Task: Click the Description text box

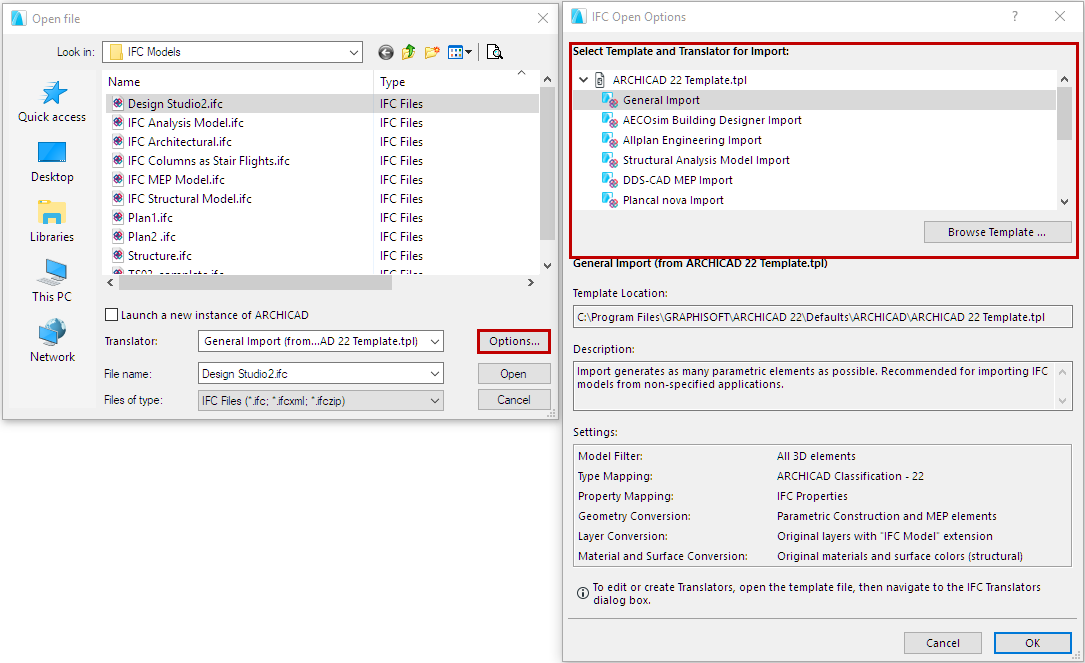Action: pyautogui.click(x=823, y=385)
